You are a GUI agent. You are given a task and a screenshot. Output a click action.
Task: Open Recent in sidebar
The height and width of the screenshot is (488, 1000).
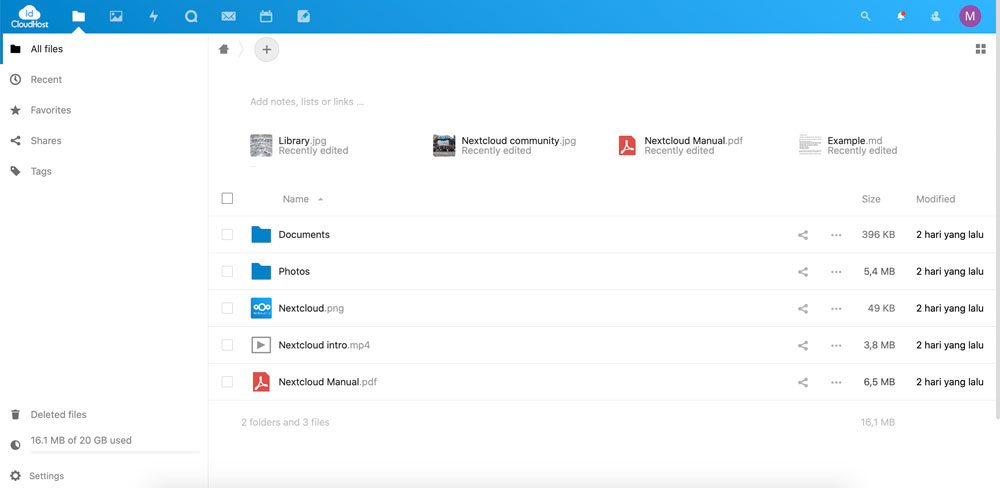104,80
